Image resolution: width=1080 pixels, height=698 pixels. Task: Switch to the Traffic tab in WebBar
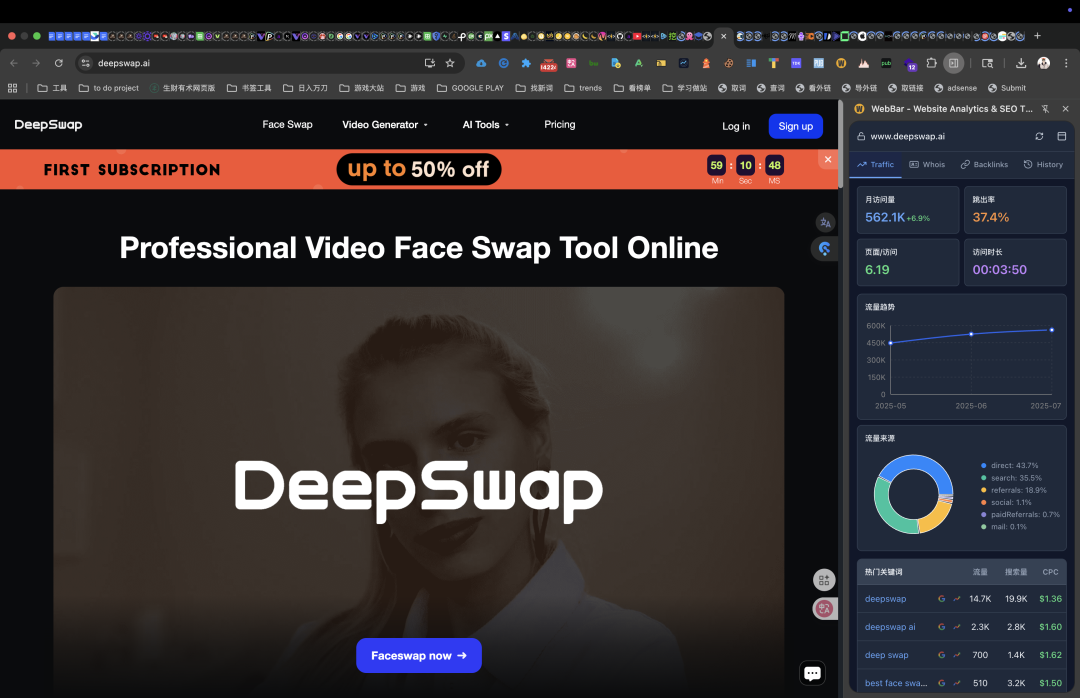pyautogui.click(x=875, y=165)
